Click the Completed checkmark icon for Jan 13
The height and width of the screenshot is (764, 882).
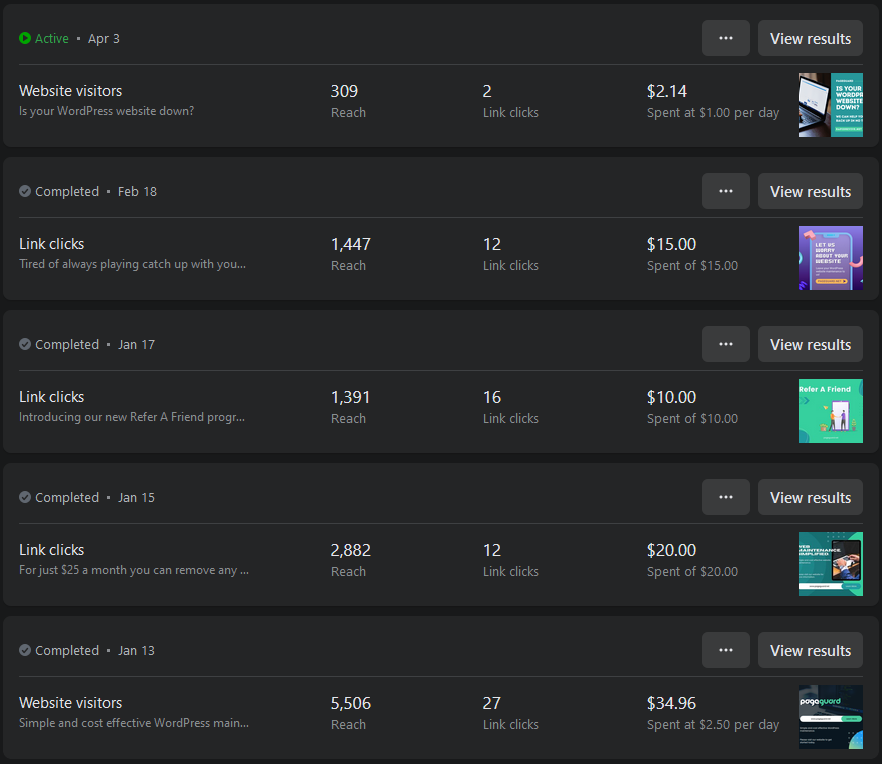tap(25, 650)
